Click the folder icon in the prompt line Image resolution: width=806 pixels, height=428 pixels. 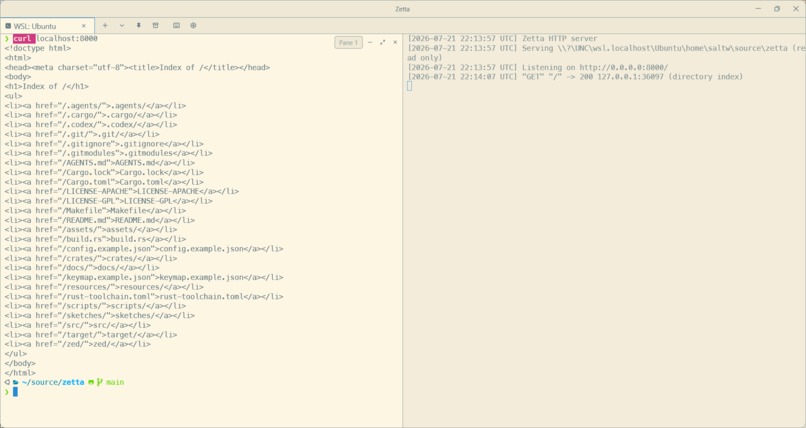[16, 382]
